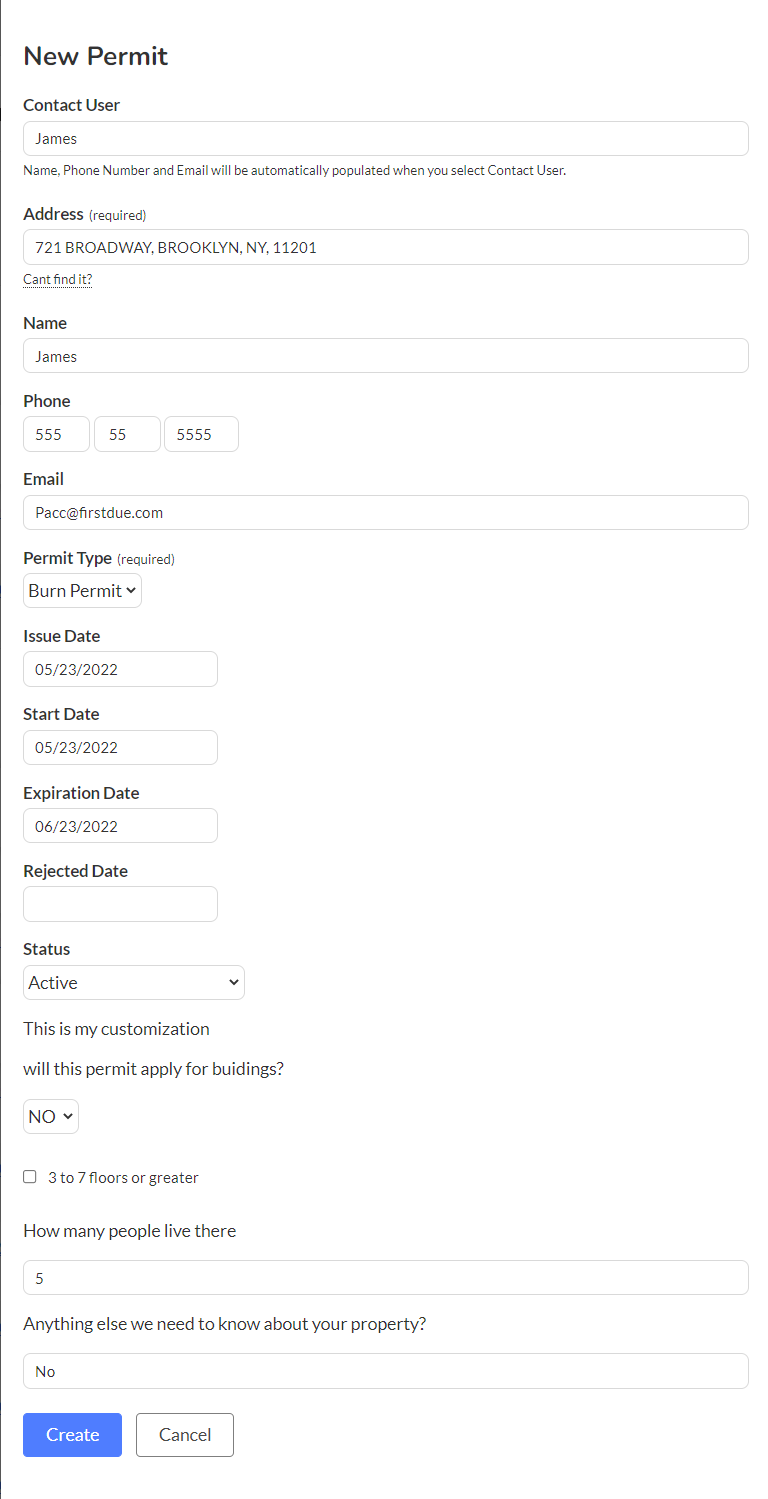
Task: Open the Permit Type dropdown
Action: coord(82,590)
